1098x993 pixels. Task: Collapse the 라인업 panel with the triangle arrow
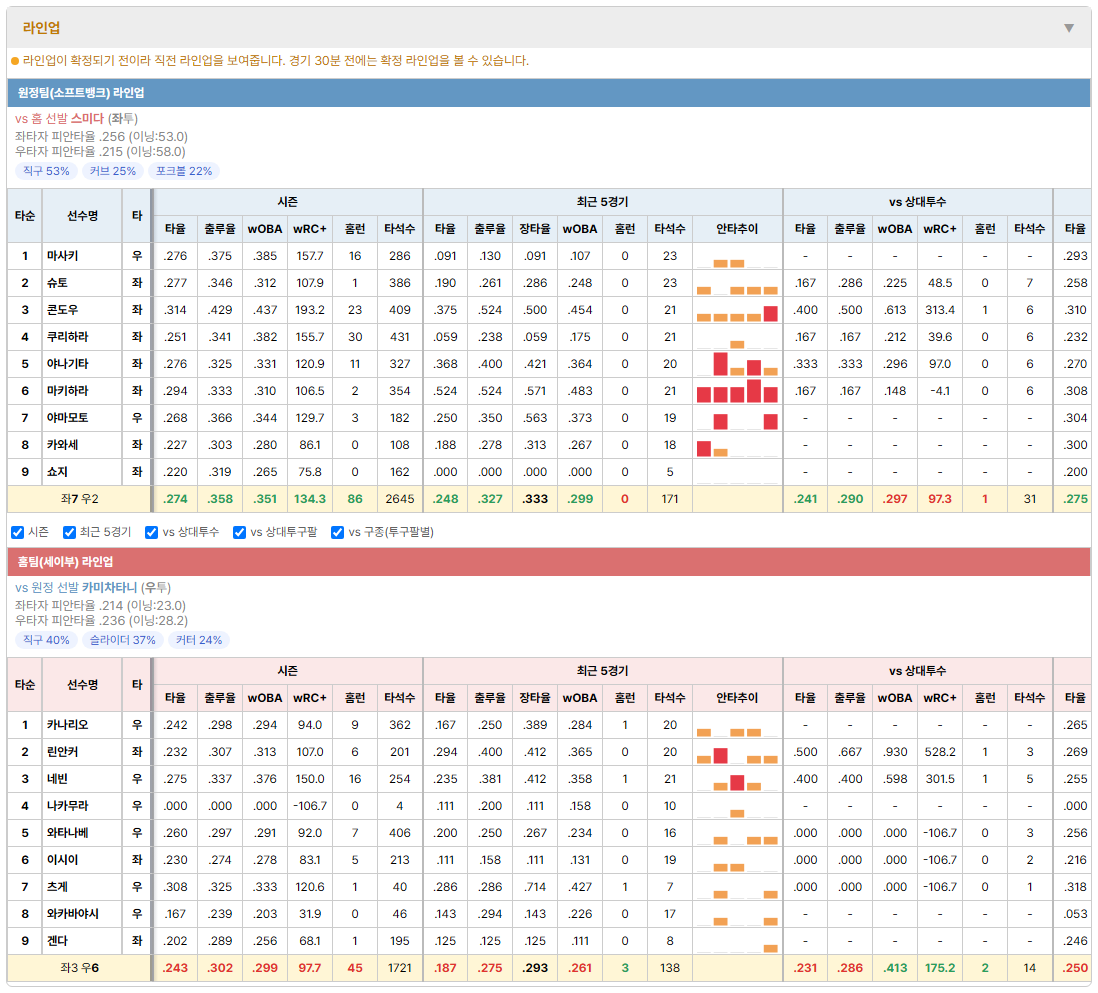pos(1069,28)
